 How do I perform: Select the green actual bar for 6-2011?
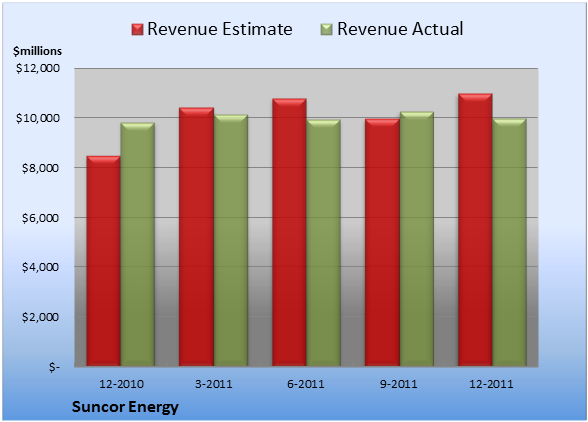pos(323,243)
